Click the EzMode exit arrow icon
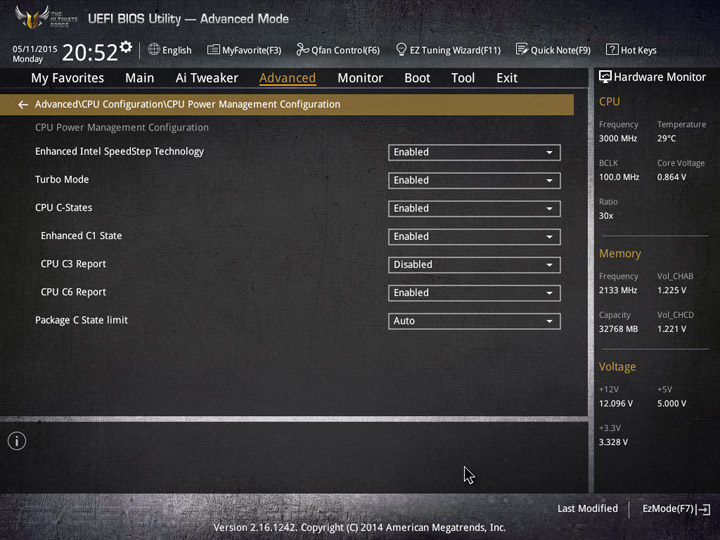 703,509
